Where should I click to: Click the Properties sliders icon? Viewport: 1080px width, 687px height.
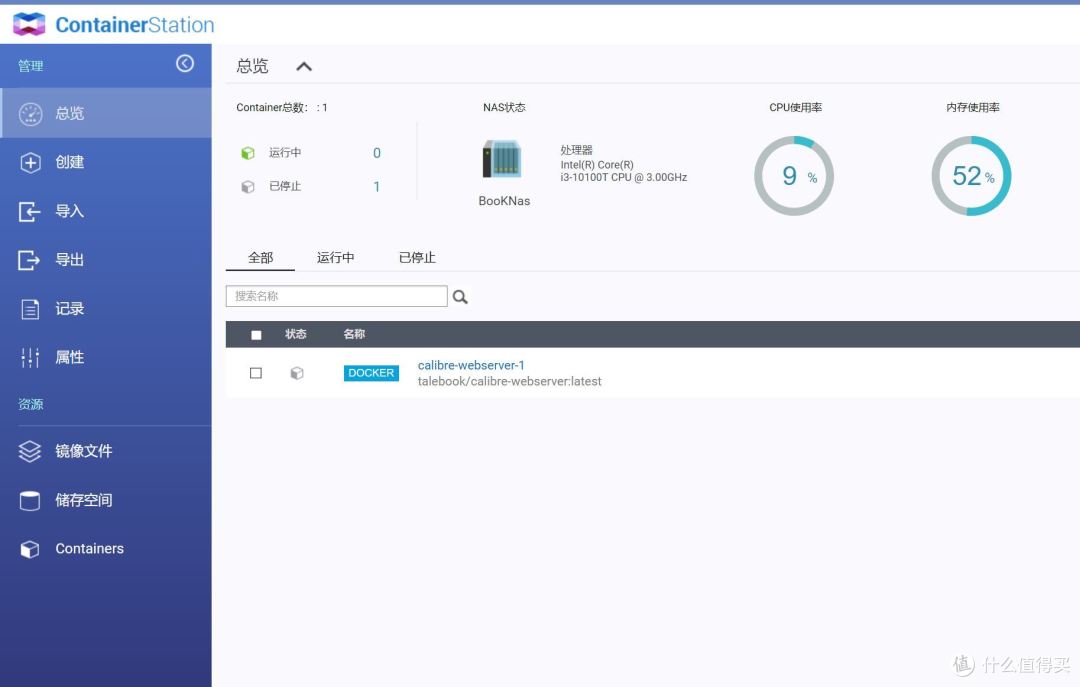tap(30, 358)
